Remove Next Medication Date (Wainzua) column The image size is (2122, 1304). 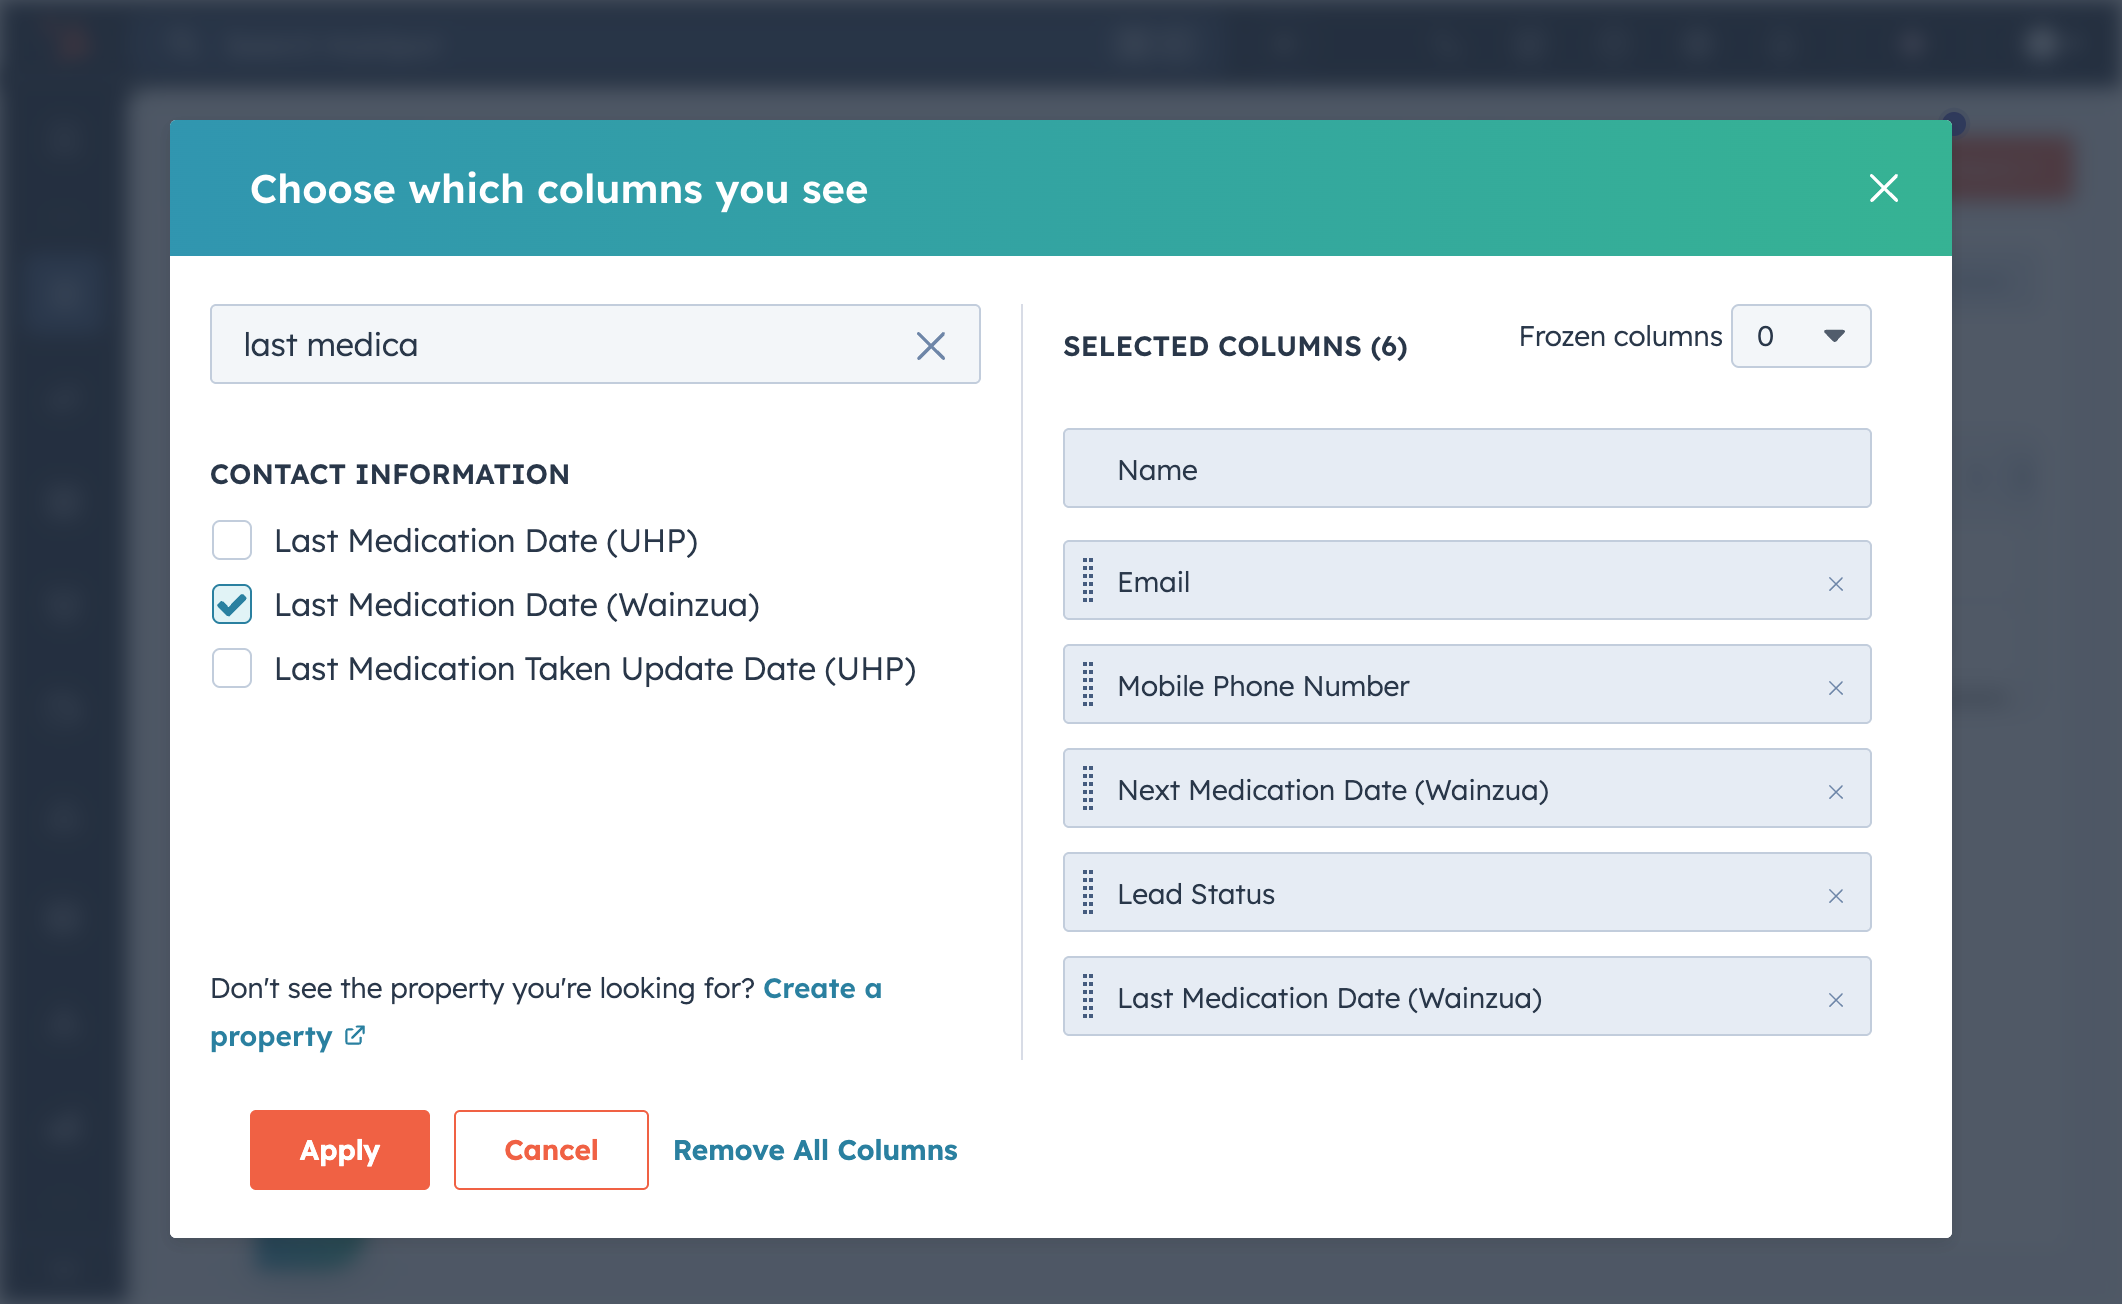1836,792
